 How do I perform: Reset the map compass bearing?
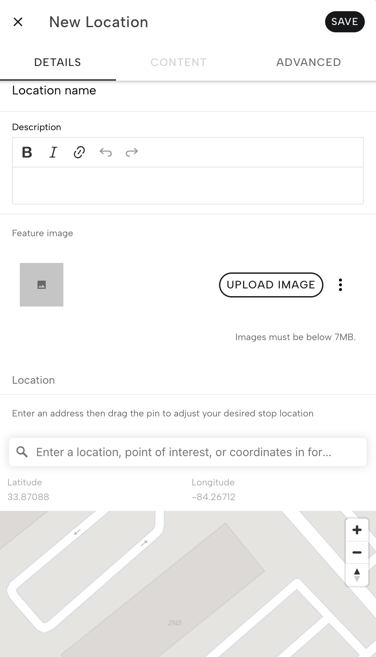(x=357, y=574)
